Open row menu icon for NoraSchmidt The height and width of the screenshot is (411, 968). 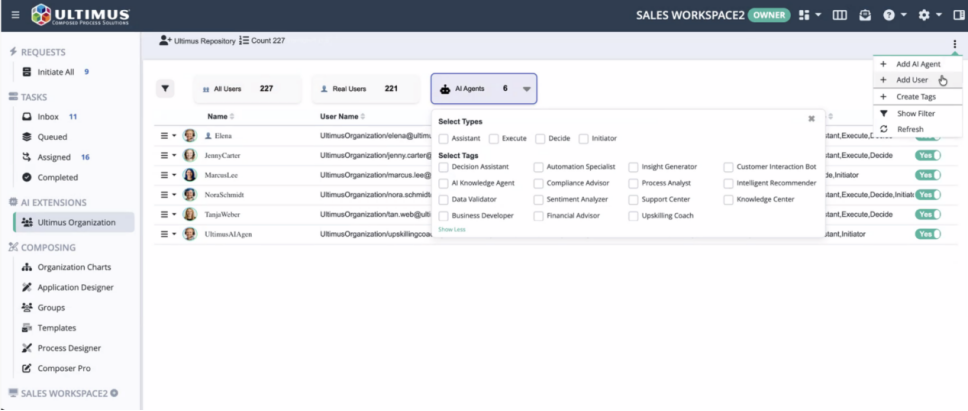point(164,194)
